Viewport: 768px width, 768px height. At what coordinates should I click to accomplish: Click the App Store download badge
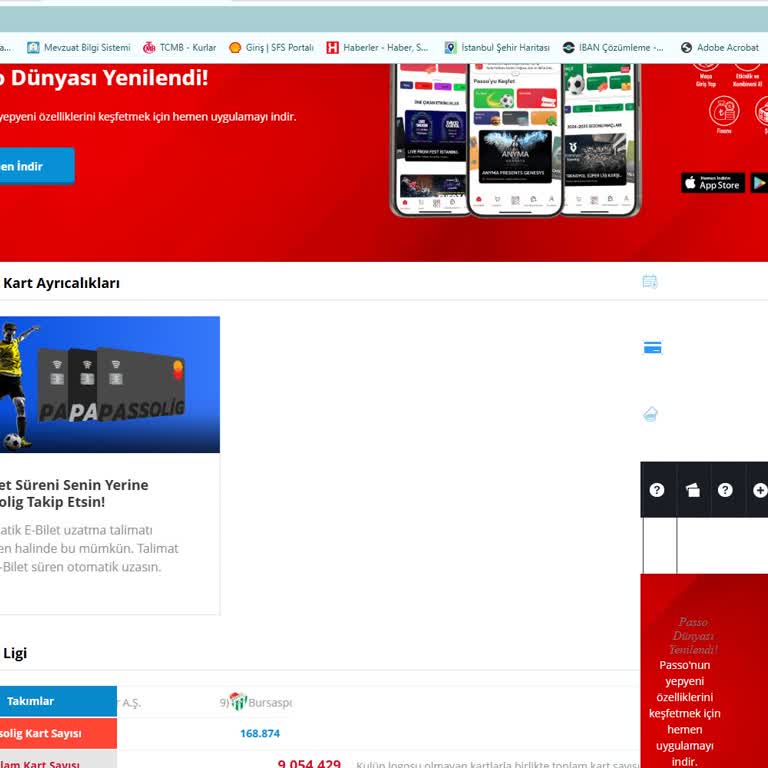click(713, 183)
